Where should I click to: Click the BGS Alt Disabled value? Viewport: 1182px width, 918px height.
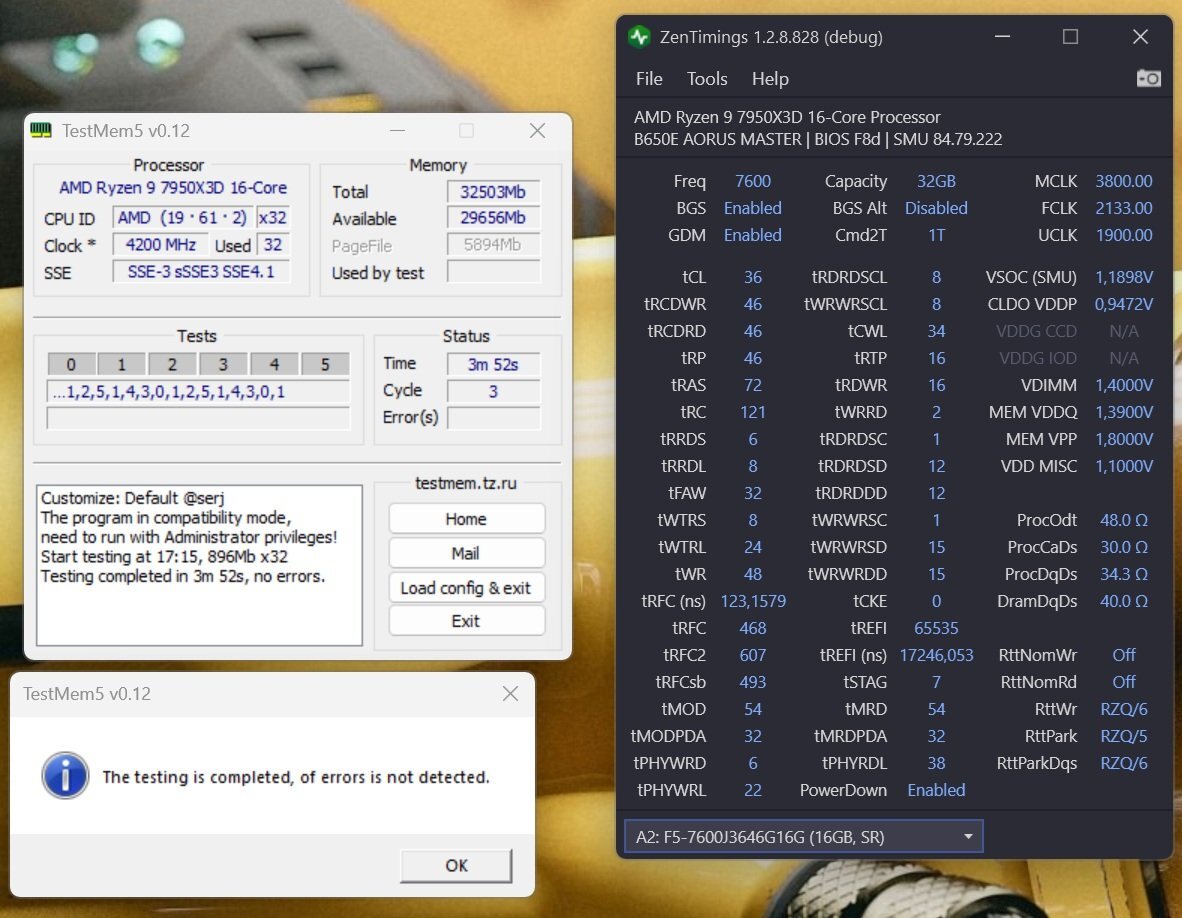coord(936,208)
